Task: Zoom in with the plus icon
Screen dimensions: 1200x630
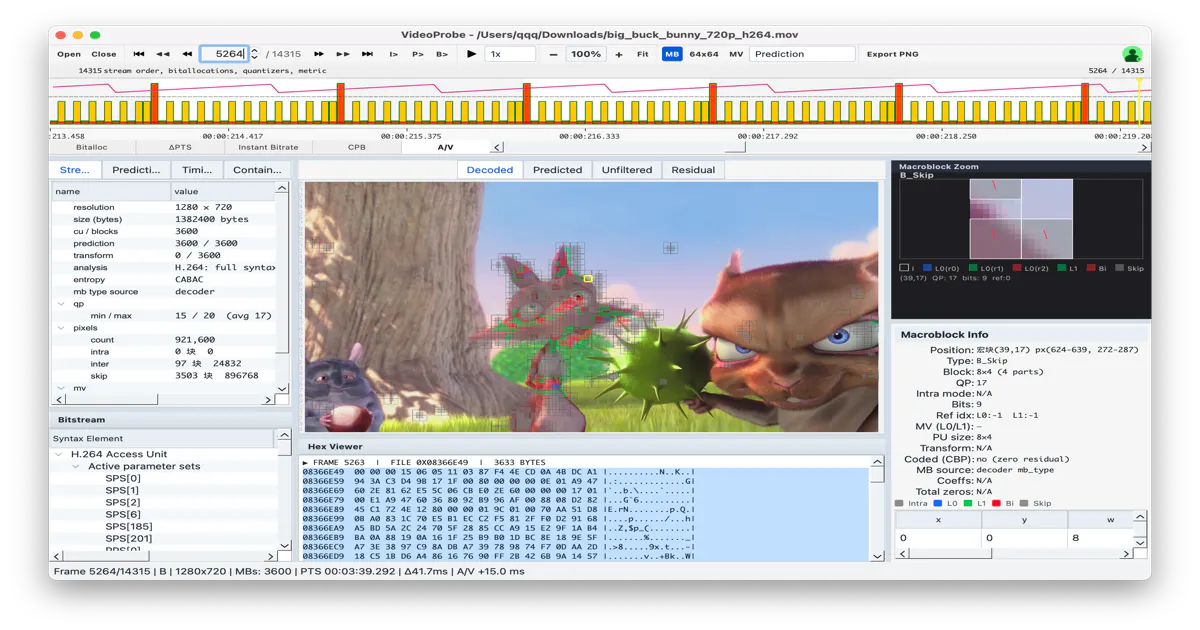Action: pos(619,54)
